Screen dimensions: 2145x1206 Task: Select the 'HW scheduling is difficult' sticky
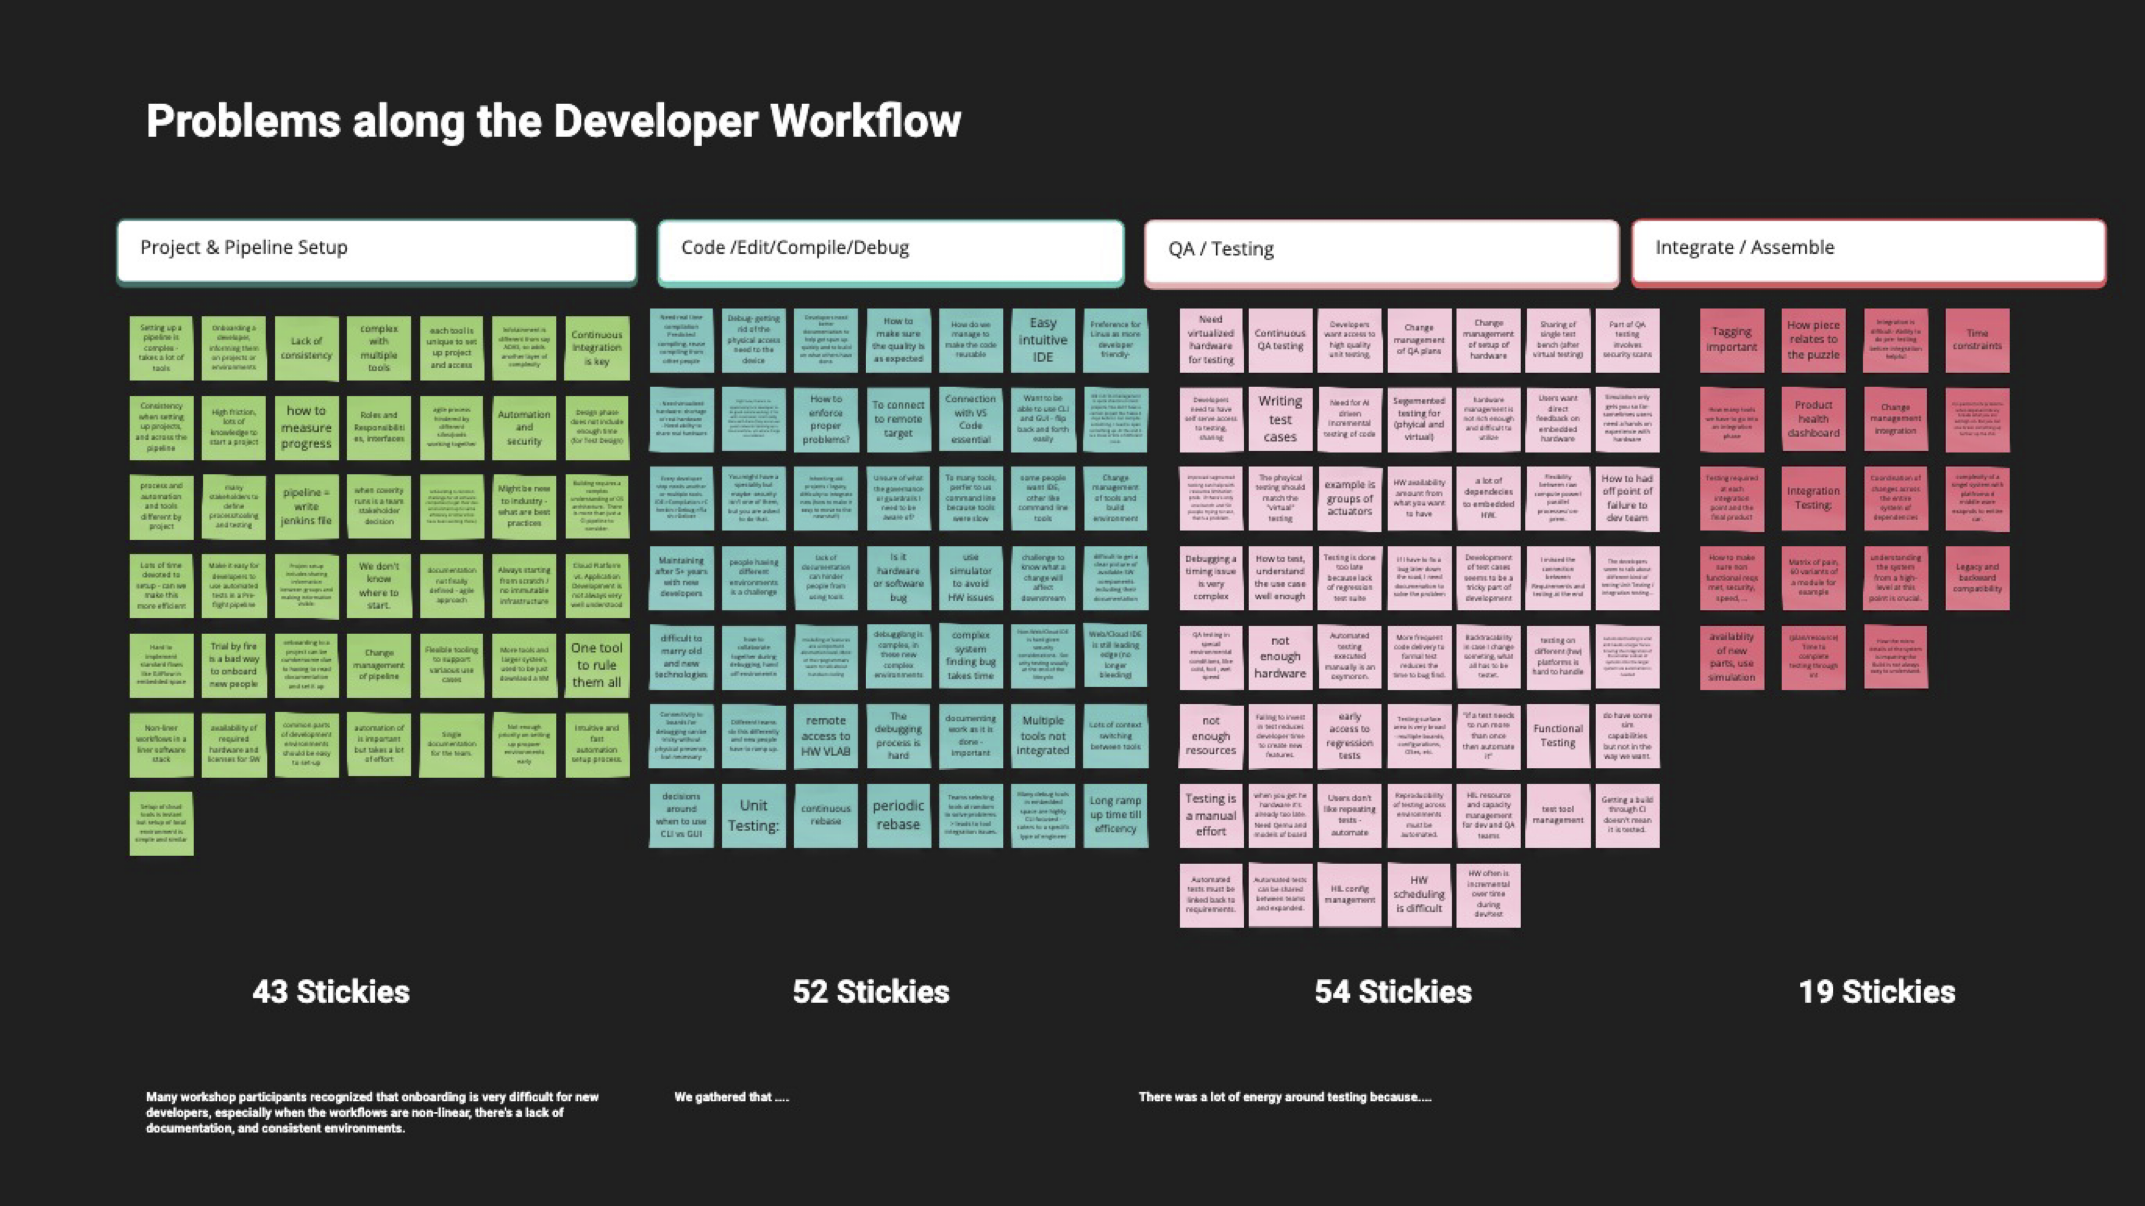pyautogui.click(x=1418, y=895)
